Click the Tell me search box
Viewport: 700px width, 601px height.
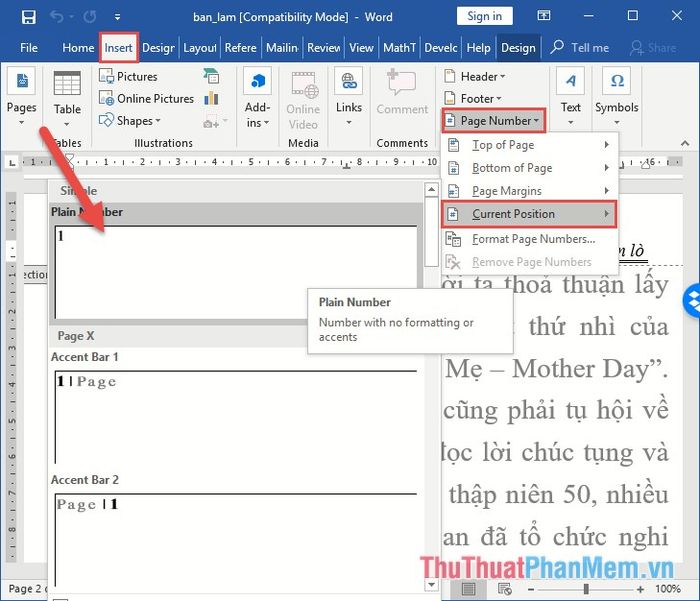click(580, 48)
